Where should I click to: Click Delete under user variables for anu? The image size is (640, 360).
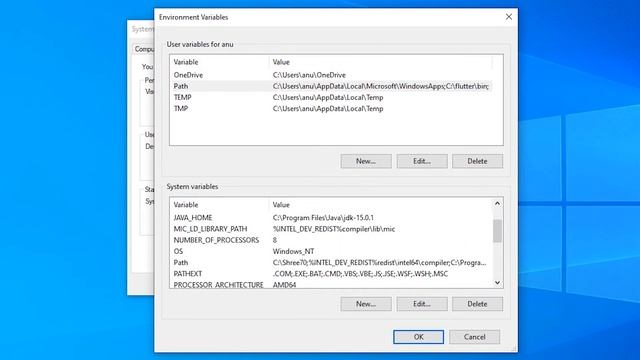[477, 161]
